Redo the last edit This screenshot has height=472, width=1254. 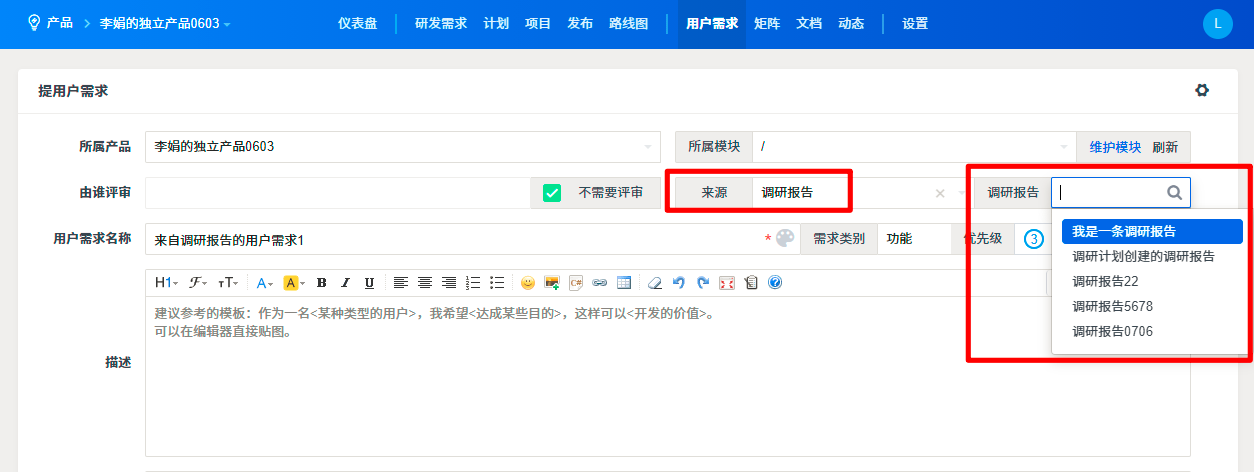coord(703,283)
